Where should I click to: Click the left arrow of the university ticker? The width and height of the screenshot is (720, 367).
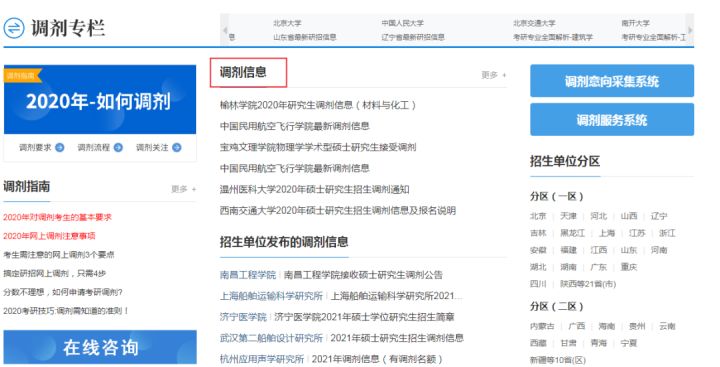(x=225, y=30)
